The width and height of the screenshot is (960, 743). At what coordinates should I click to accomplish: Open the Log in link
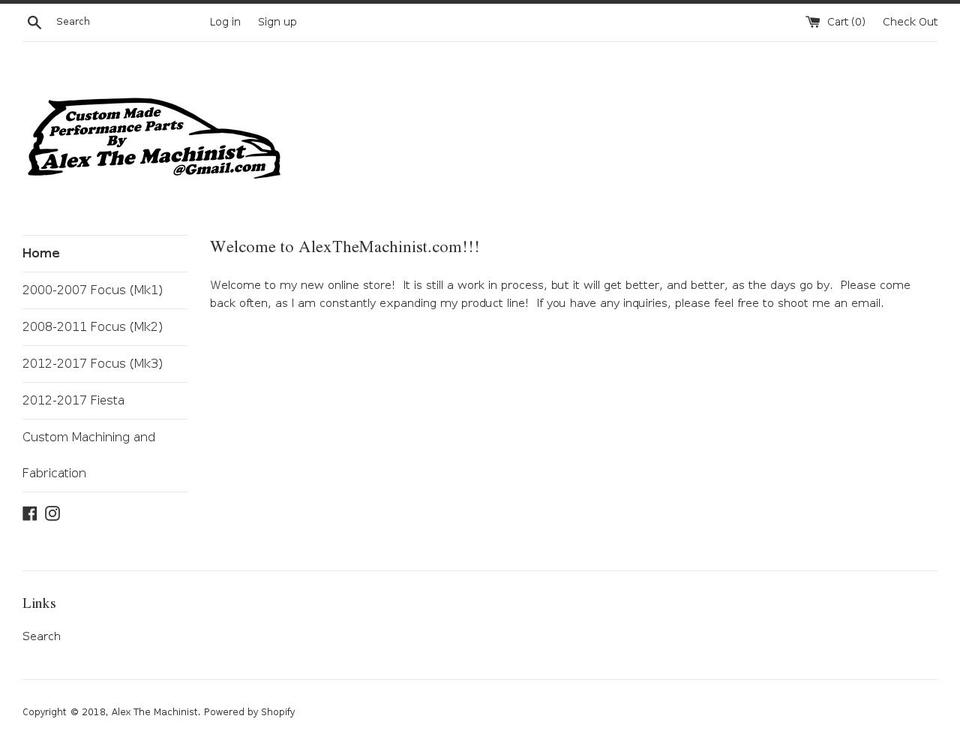click(225, 22)
